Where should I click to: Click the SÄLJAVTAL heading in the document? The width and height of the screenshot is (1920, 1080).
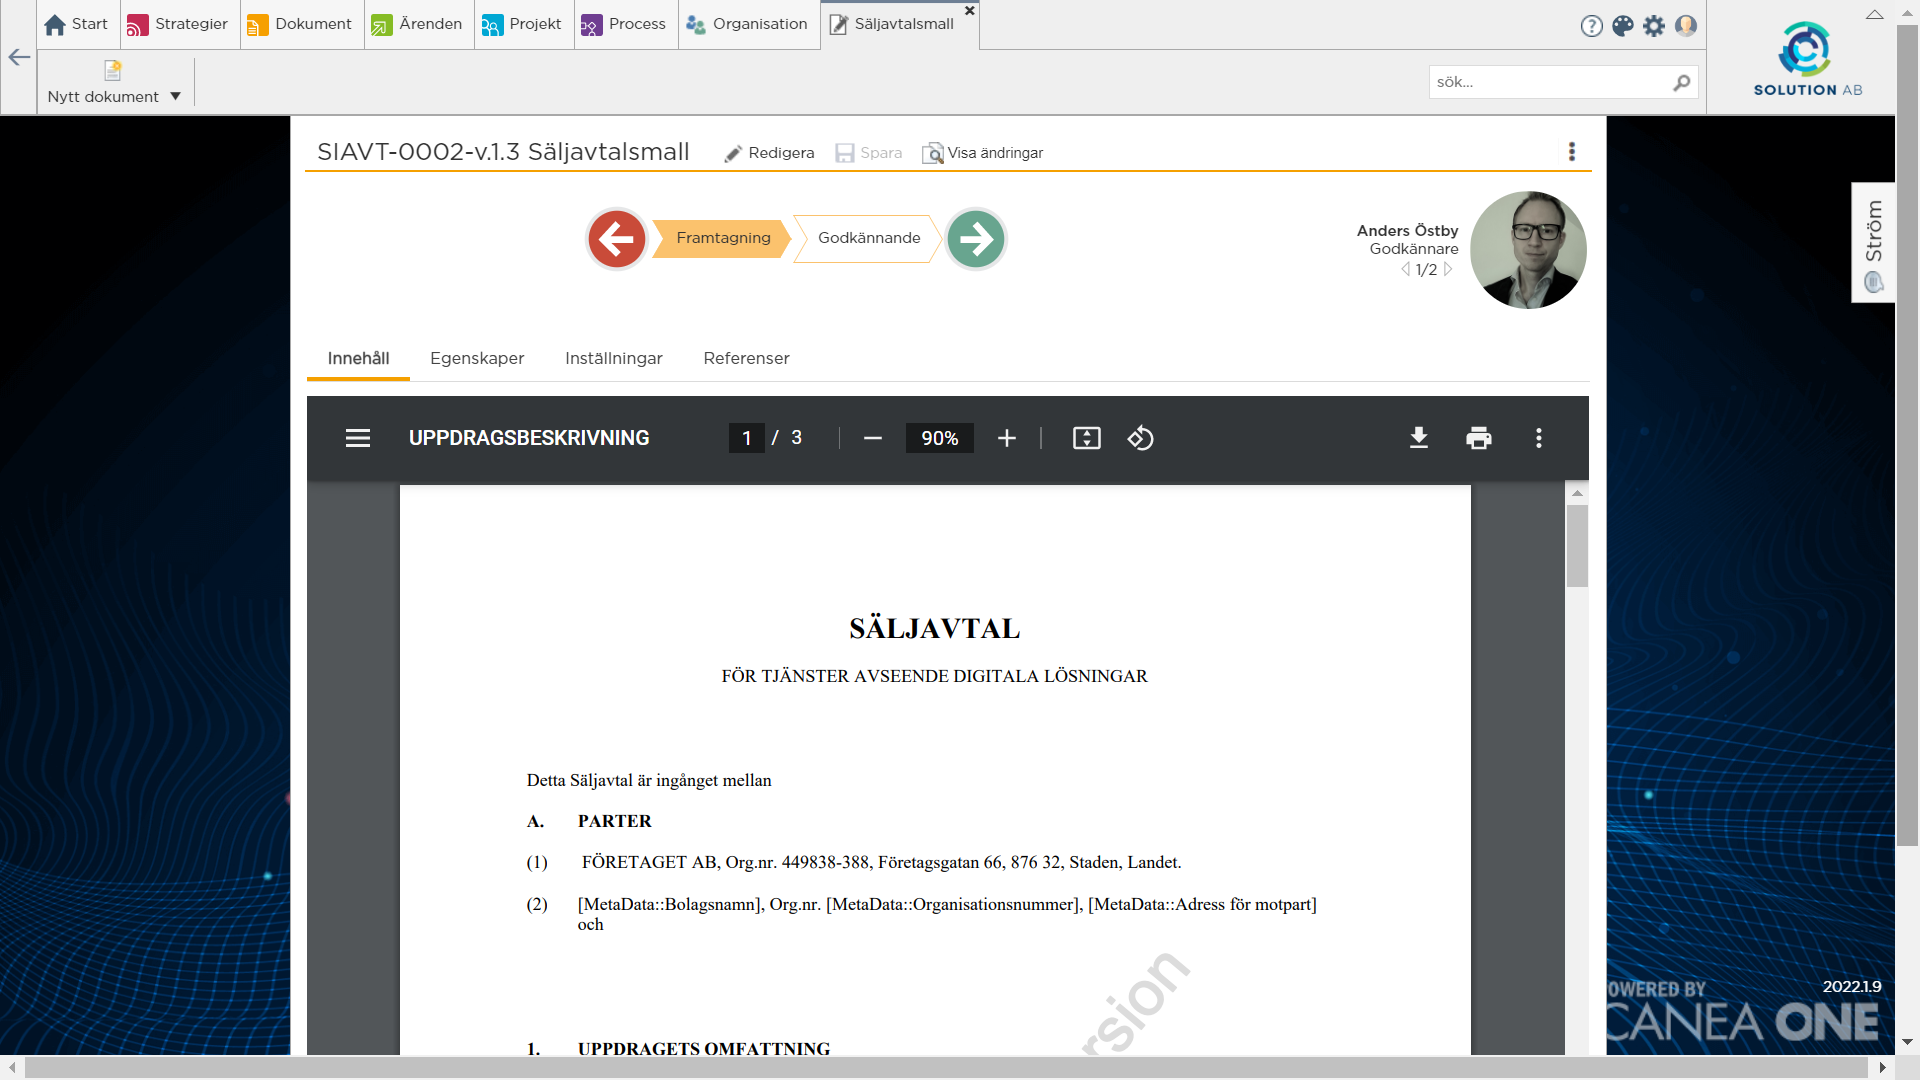coord(934,628)
